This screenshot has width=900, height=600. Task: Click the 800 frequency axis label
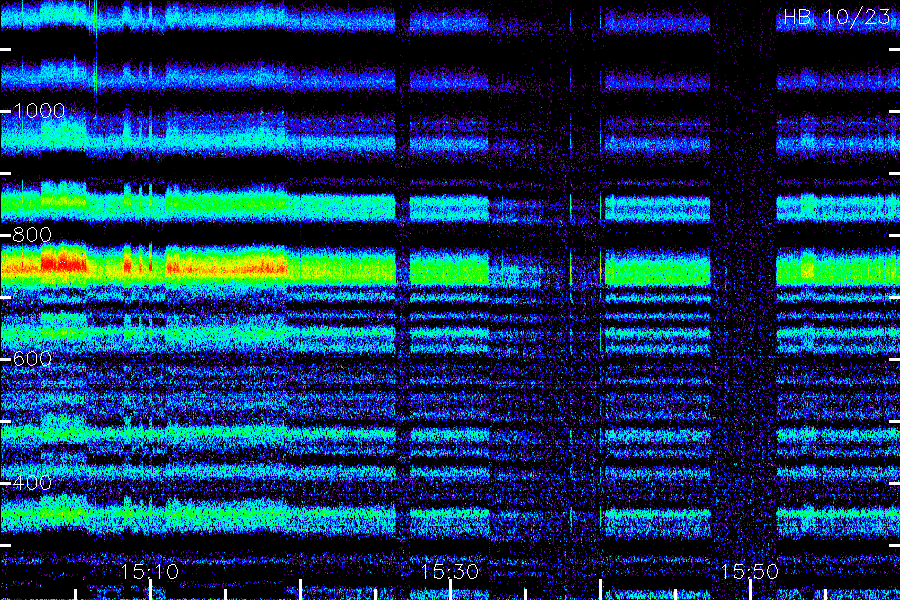(32, 235)
